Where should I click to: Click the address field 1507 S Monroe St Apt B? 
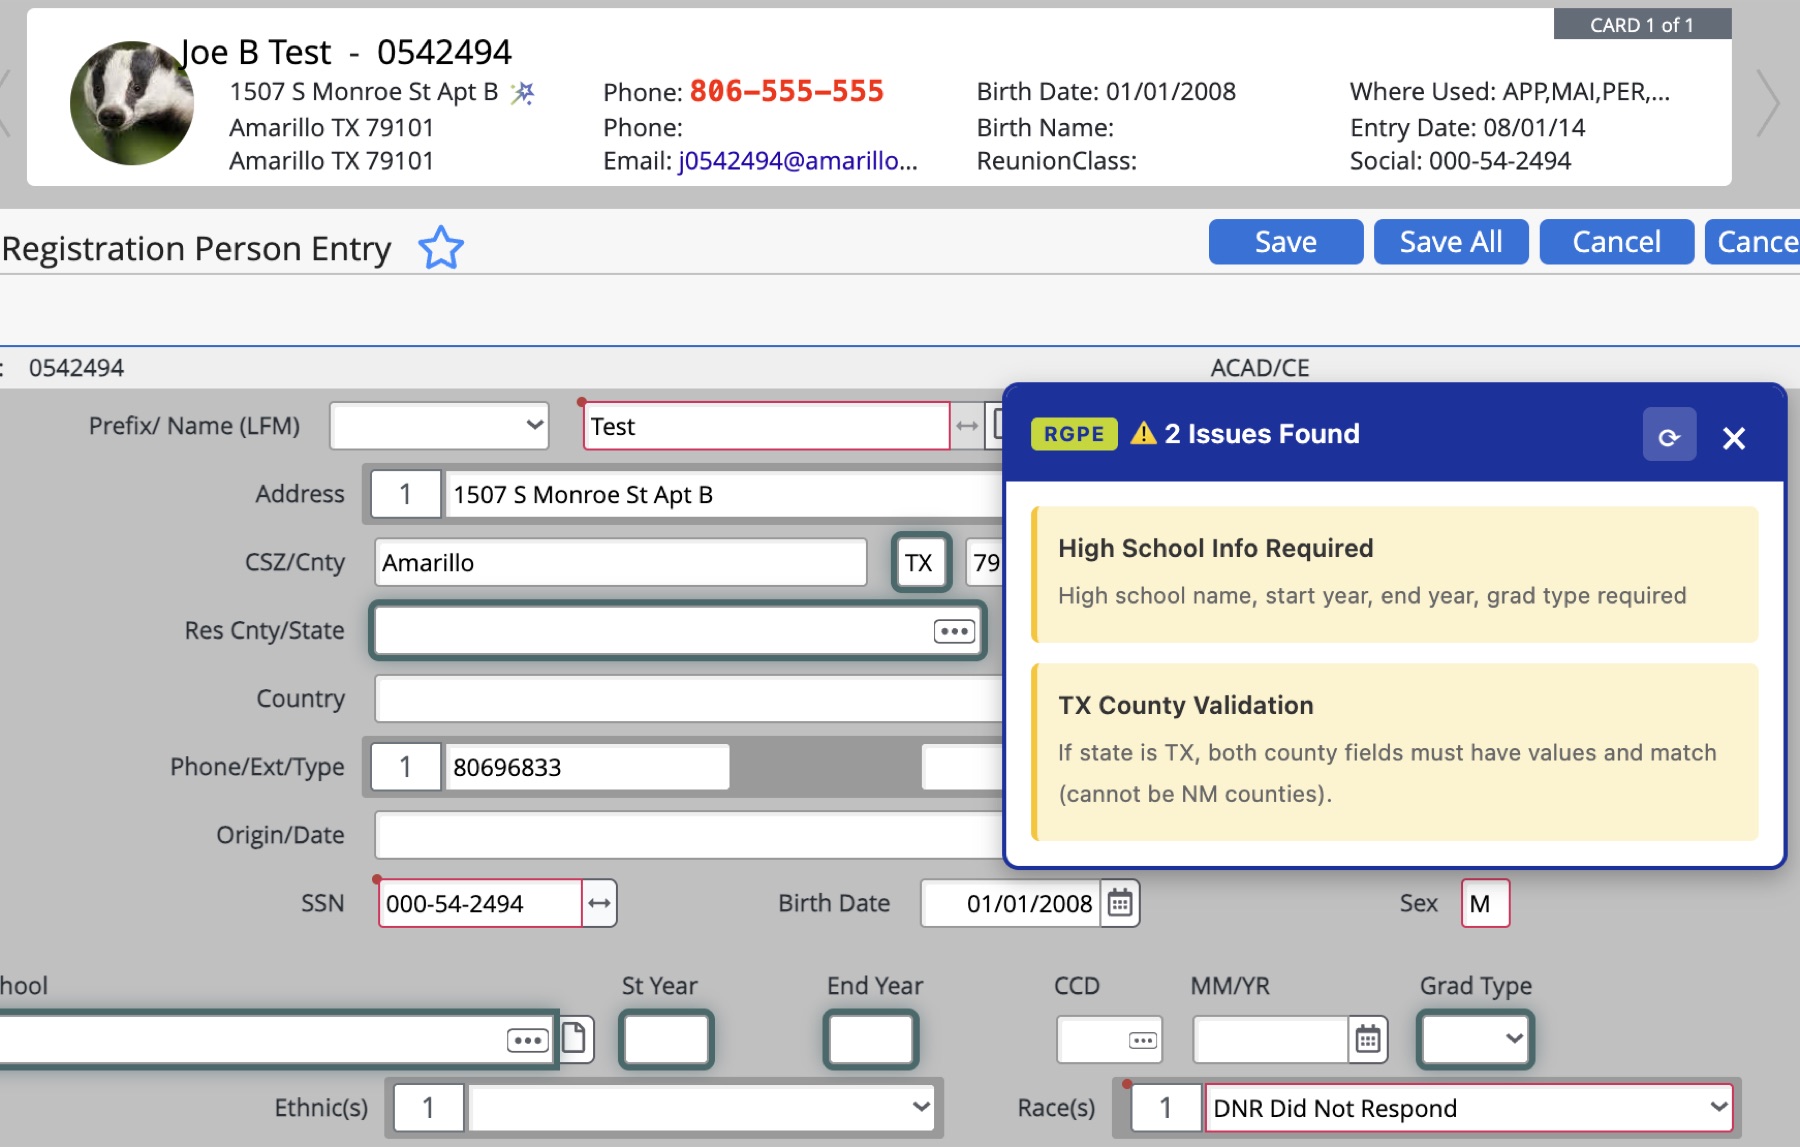click(x=724, y=495)
